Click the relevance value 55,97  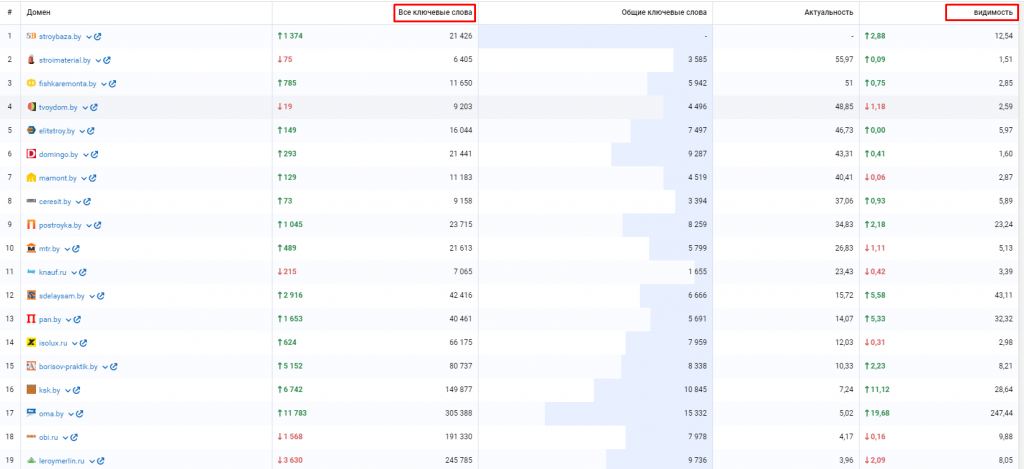point(845,60)
